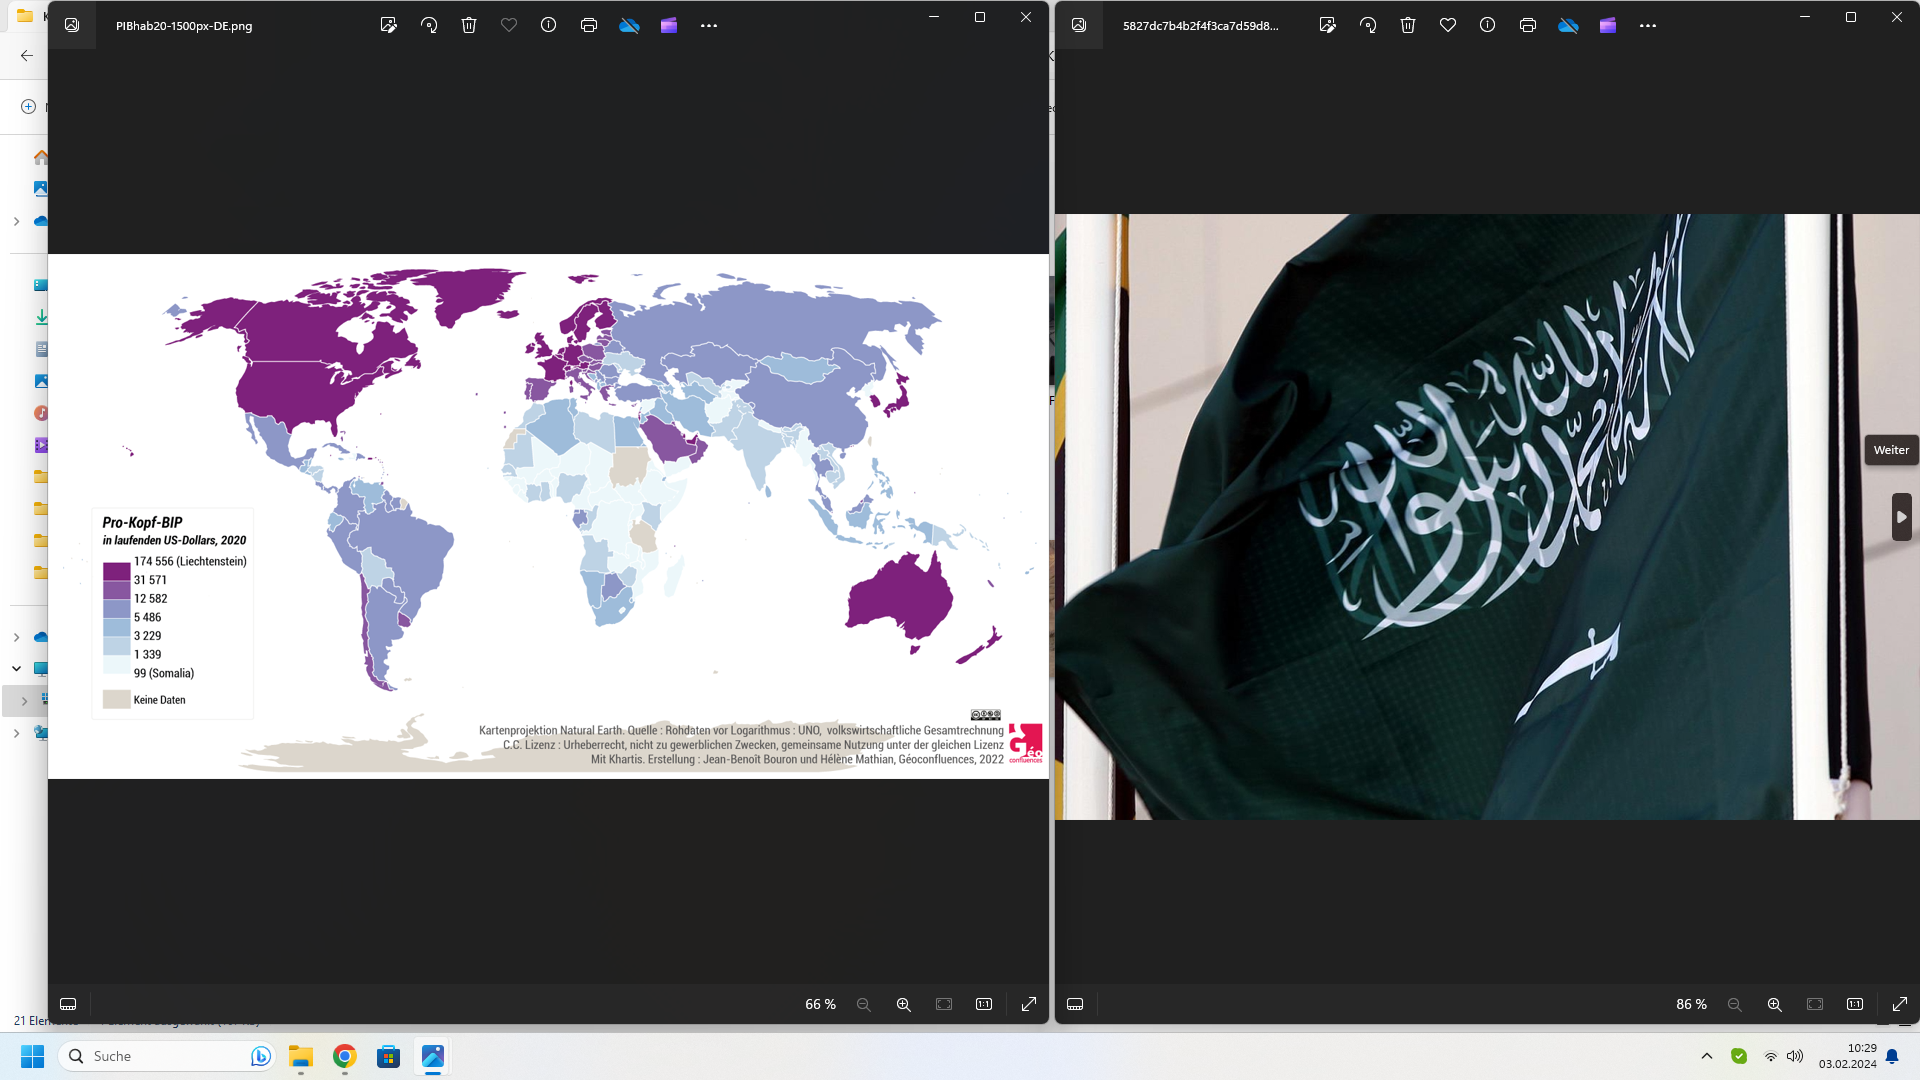Screen dimensions: 1920x1080
Task: Open Bing chat icon in search box
Action: point(260,1056)
